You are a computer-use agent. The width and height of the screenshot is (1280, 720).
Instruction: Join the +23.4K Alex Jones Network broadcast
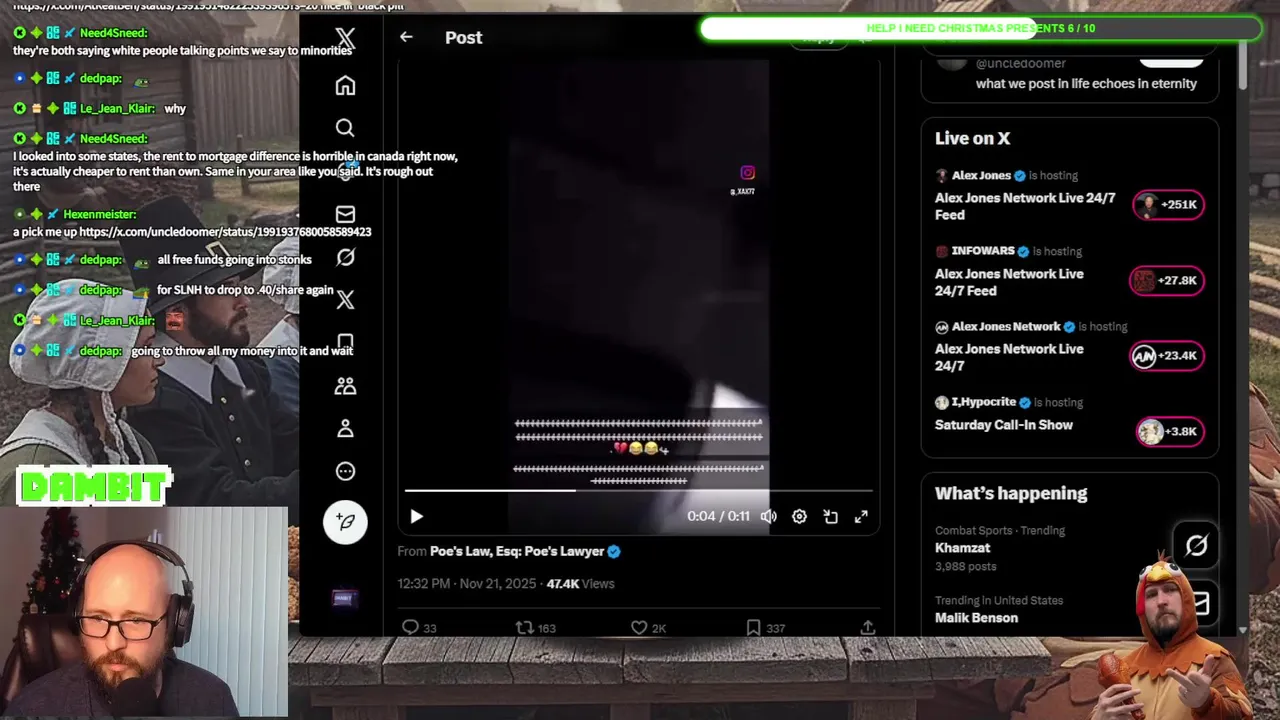pos(1168,355)
